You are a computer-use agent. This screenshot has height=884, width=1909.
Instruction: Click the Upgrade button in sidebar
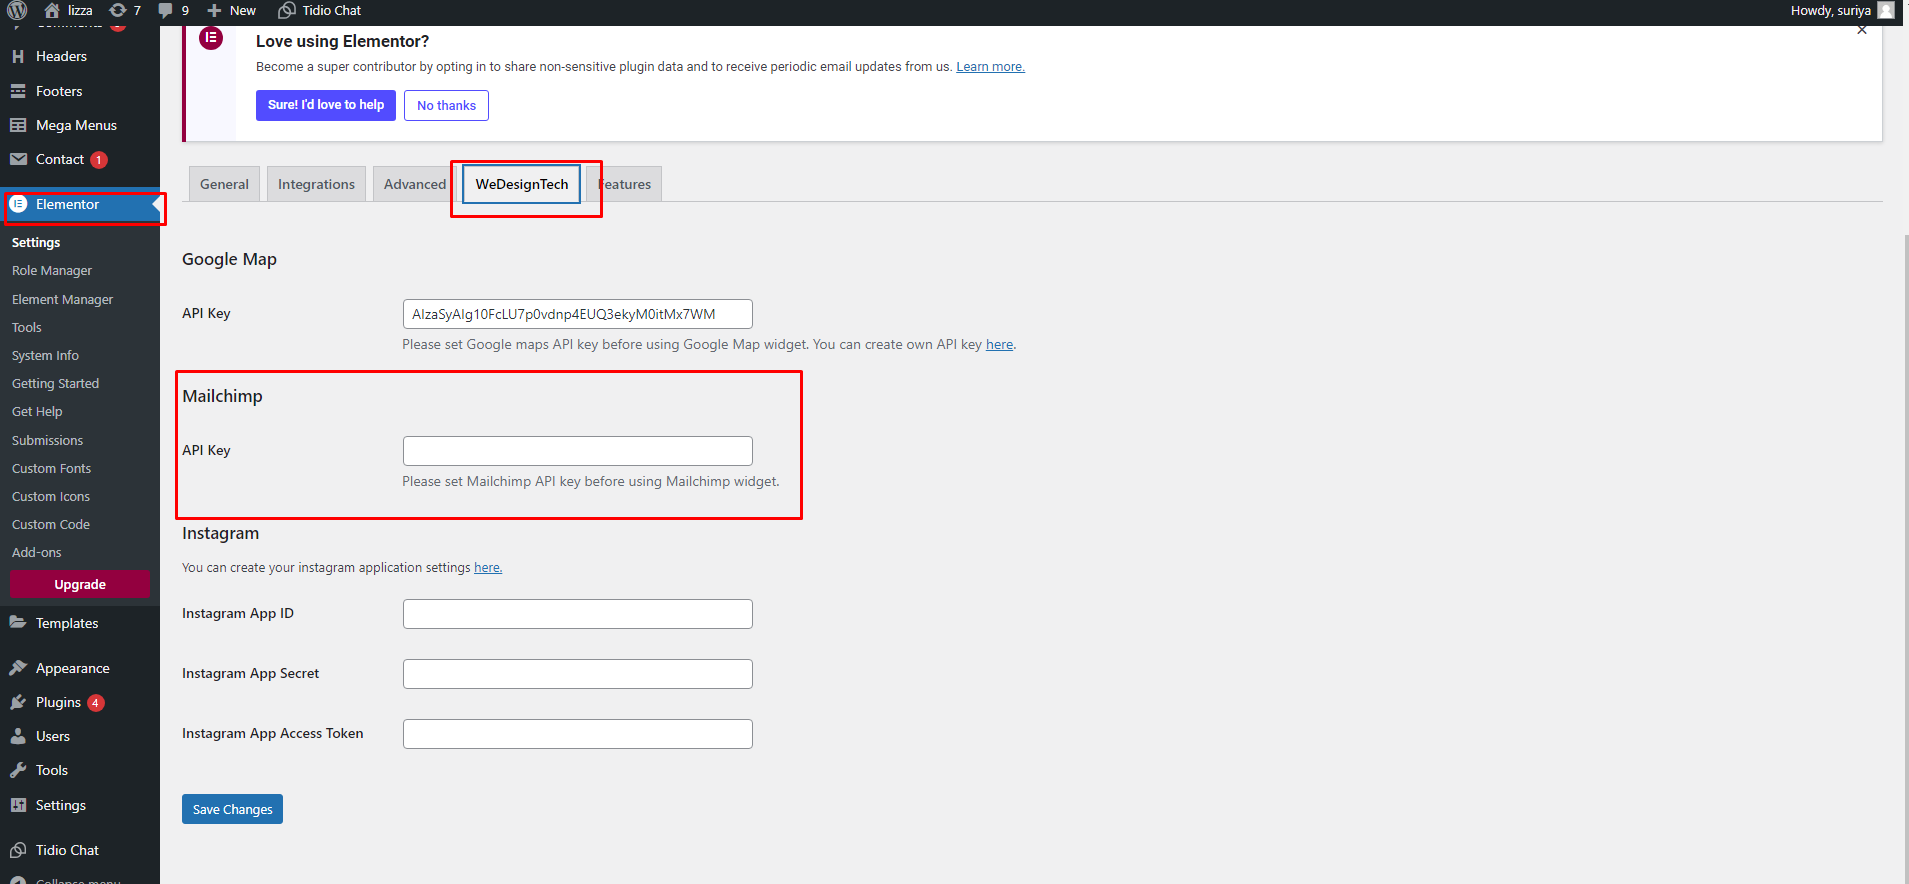80,584
